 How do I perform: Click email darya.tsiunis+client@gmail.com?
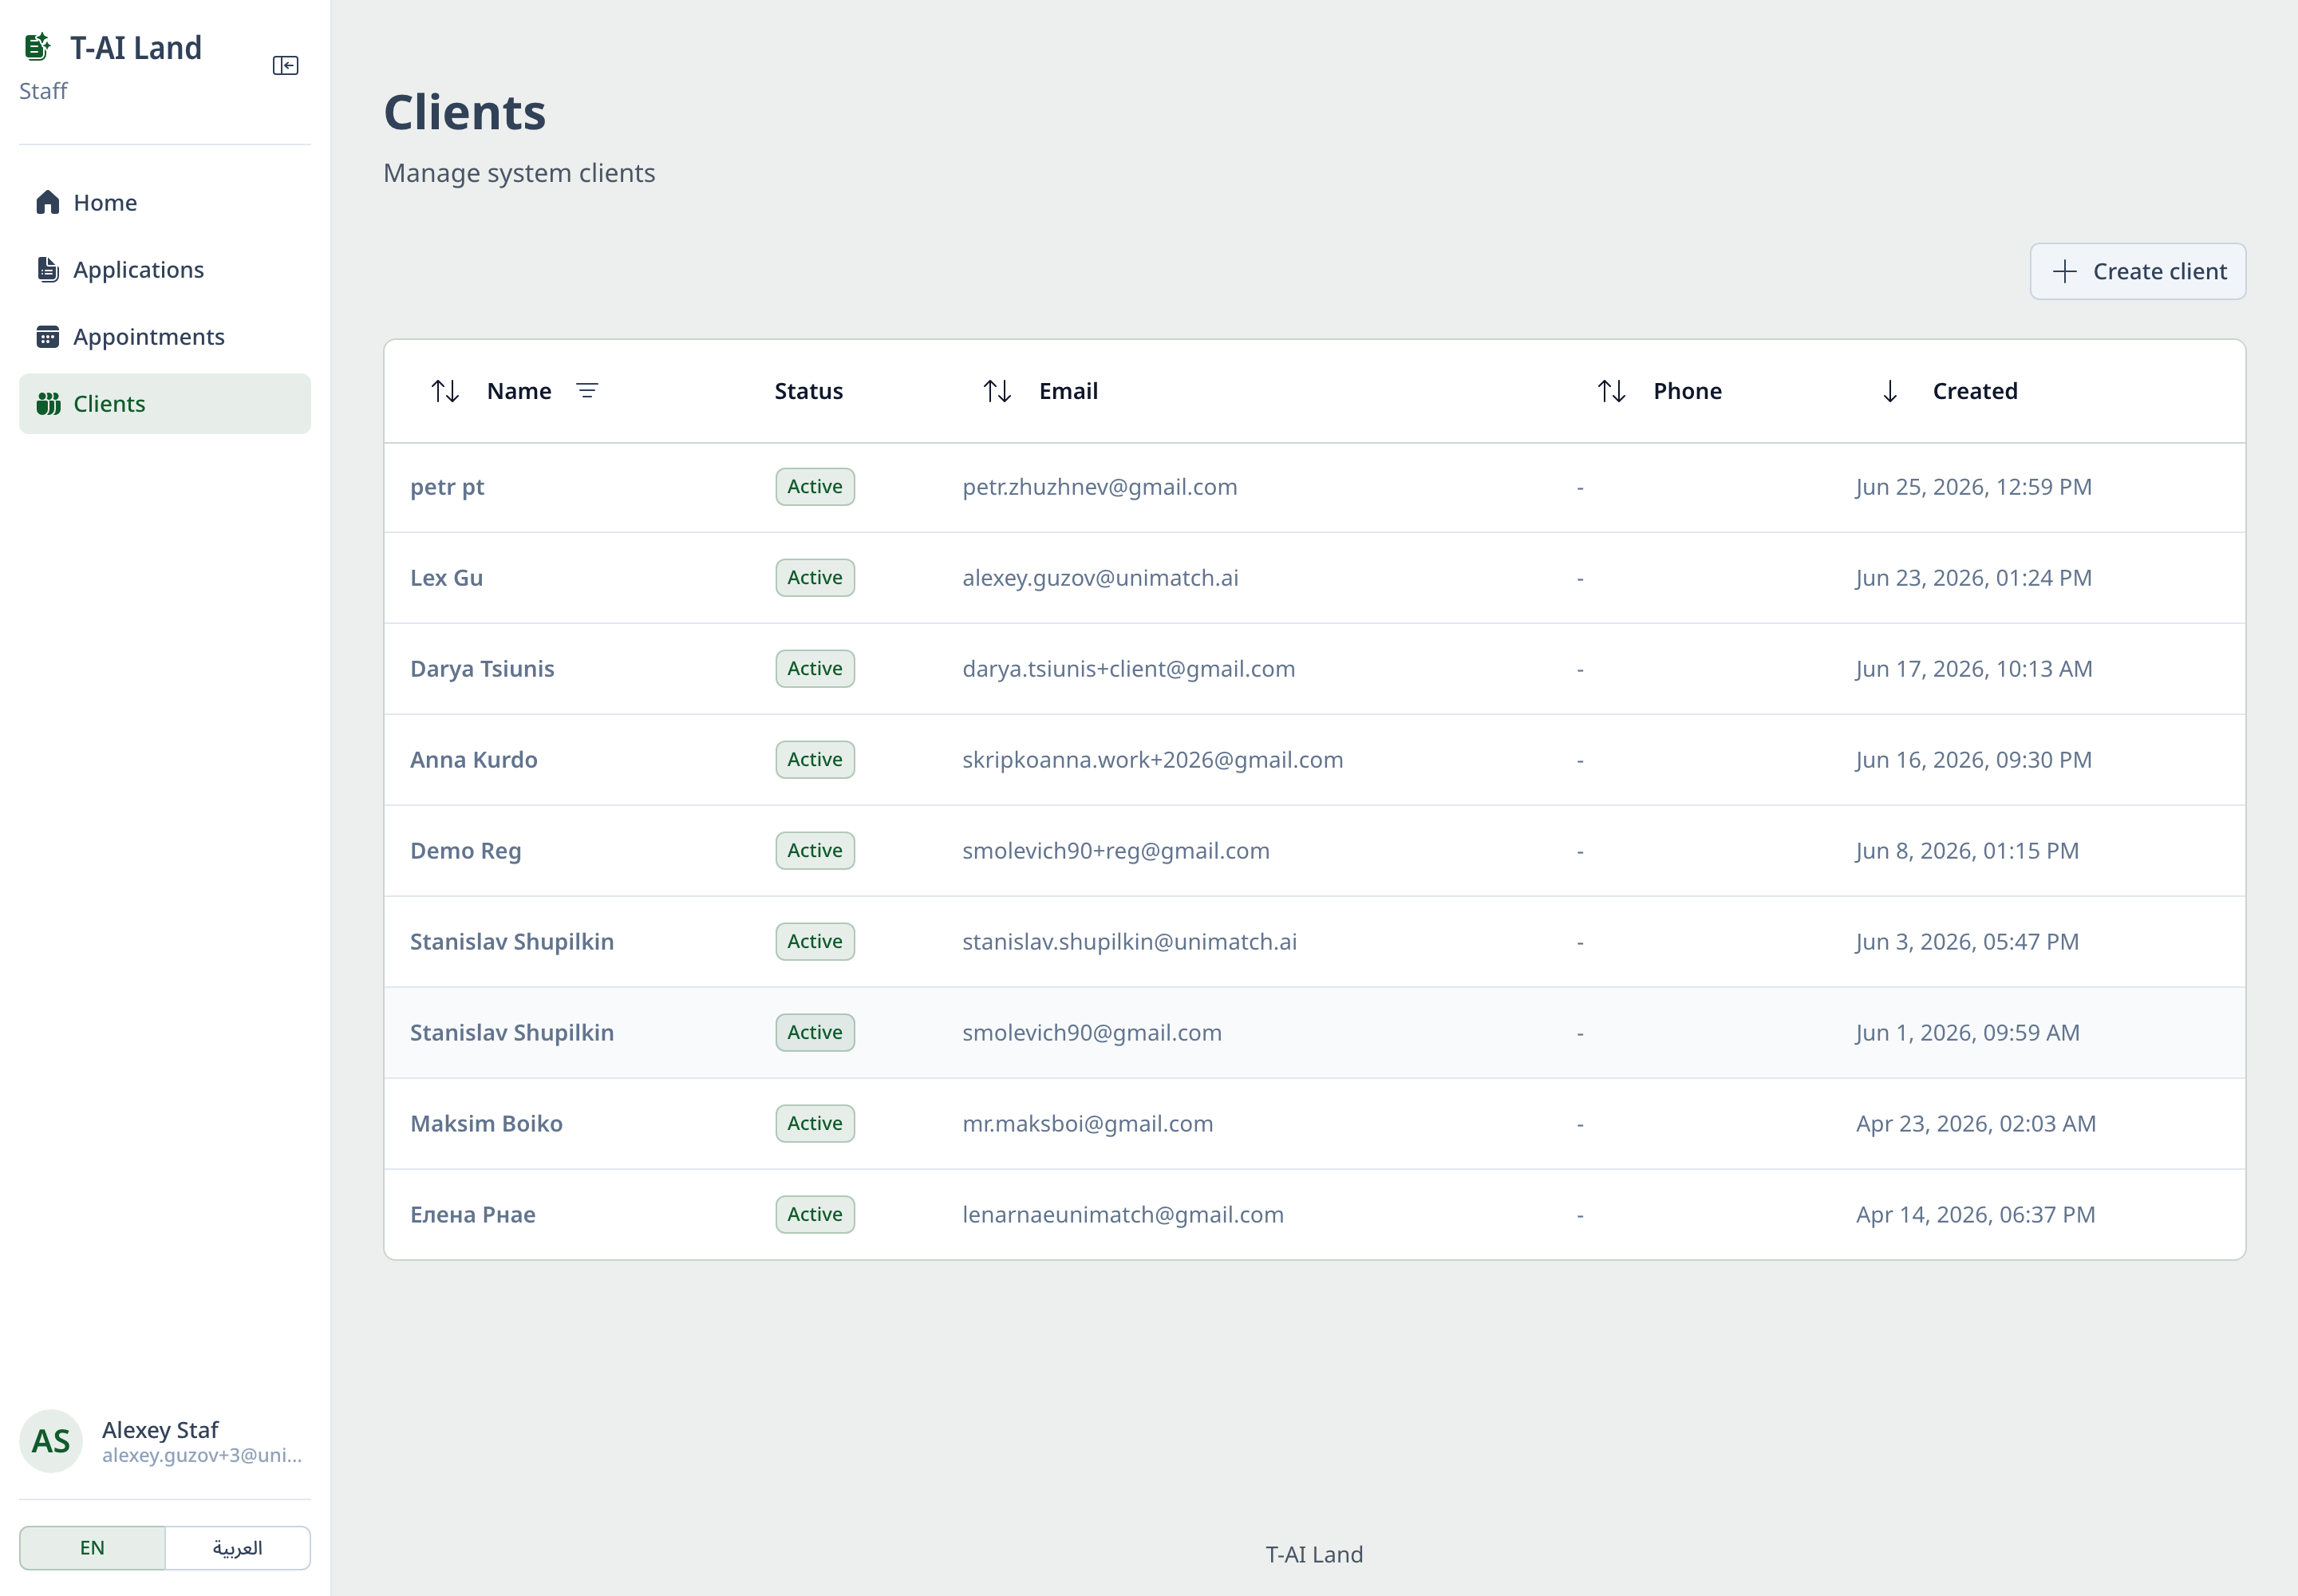click(1129, 669)
